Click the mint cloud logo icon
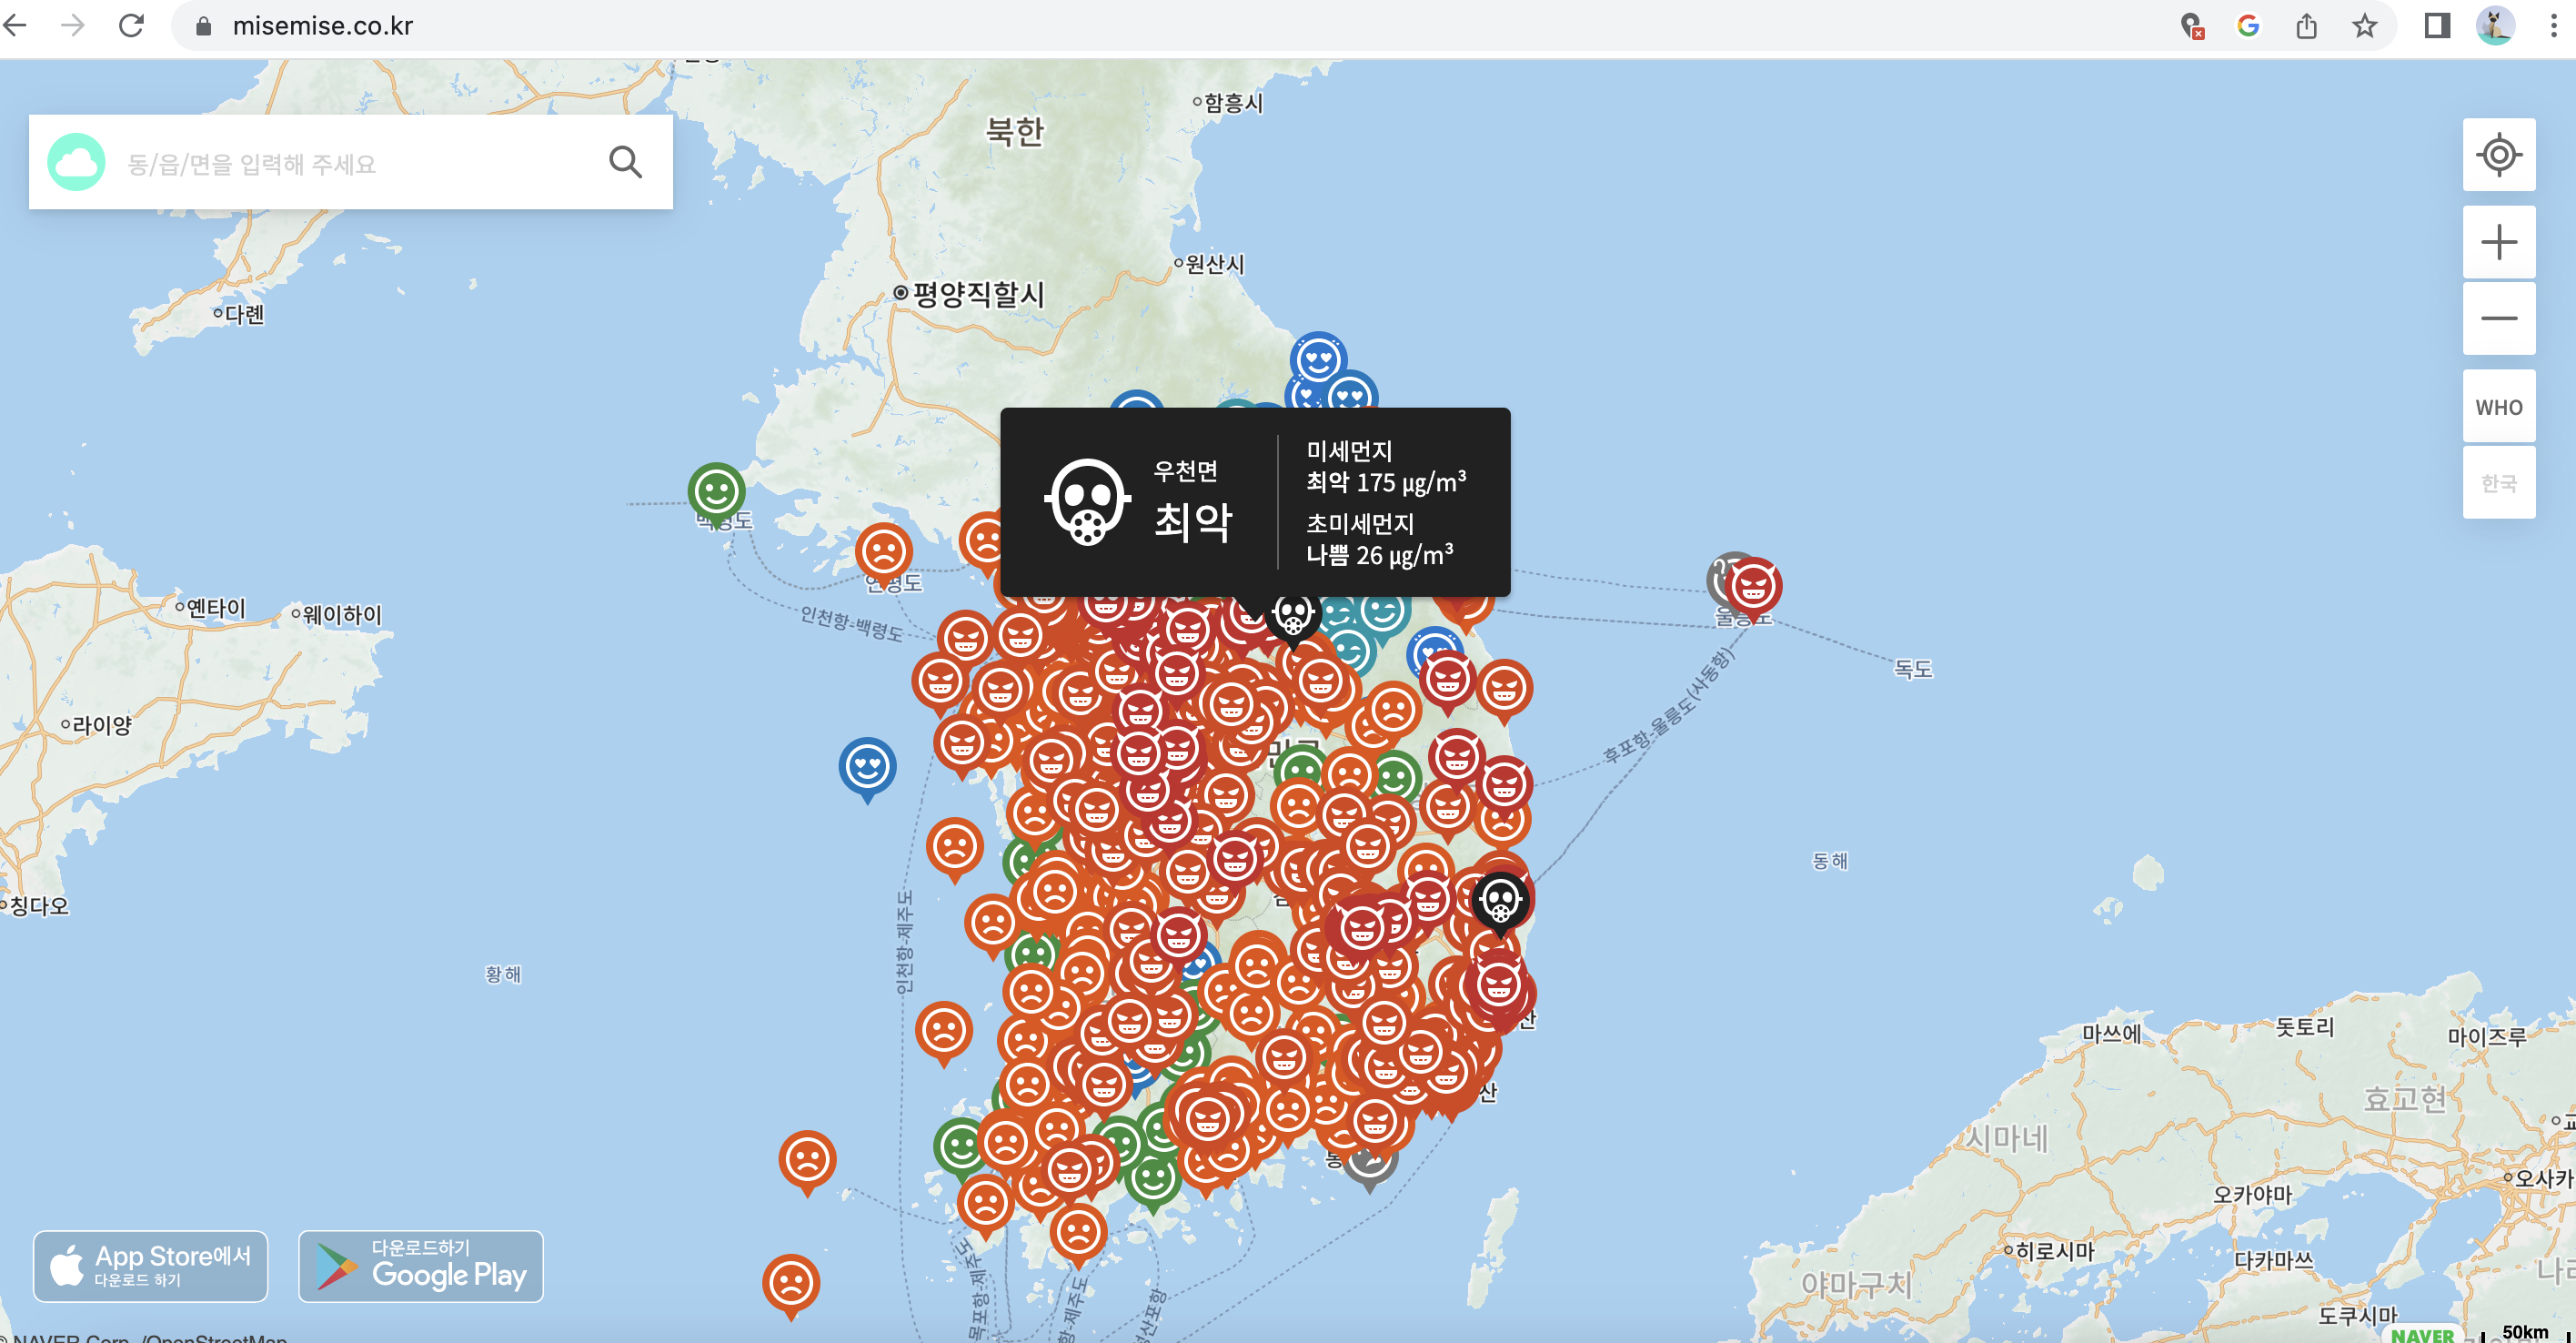 (x=76, y=162)
